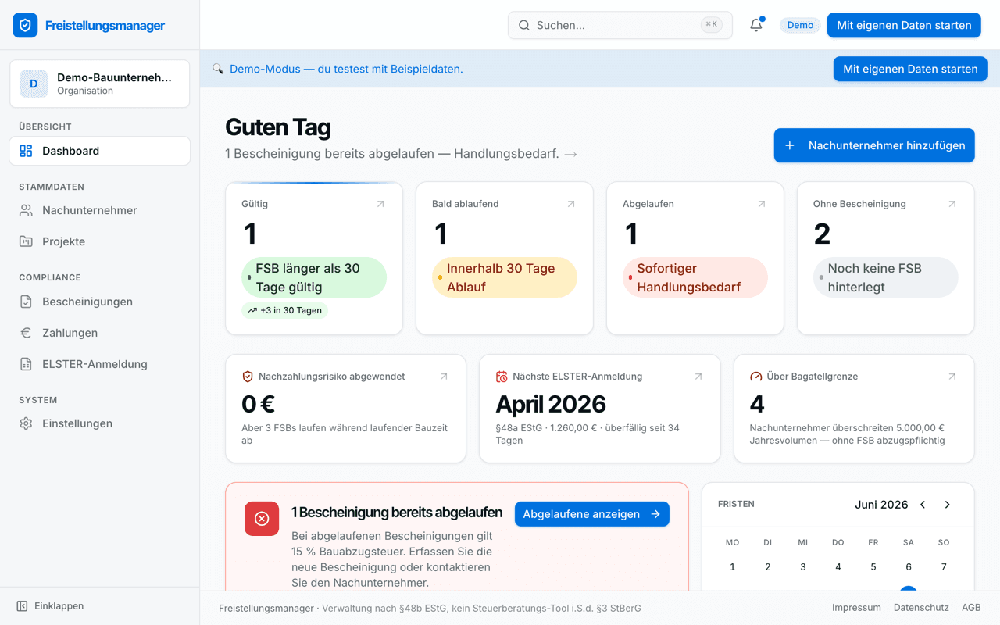Image resolution: width=1000 pixels, height=625 pixels.
Task: Click the Bagatellgrenze gauge icon
Action: [756, 377]
